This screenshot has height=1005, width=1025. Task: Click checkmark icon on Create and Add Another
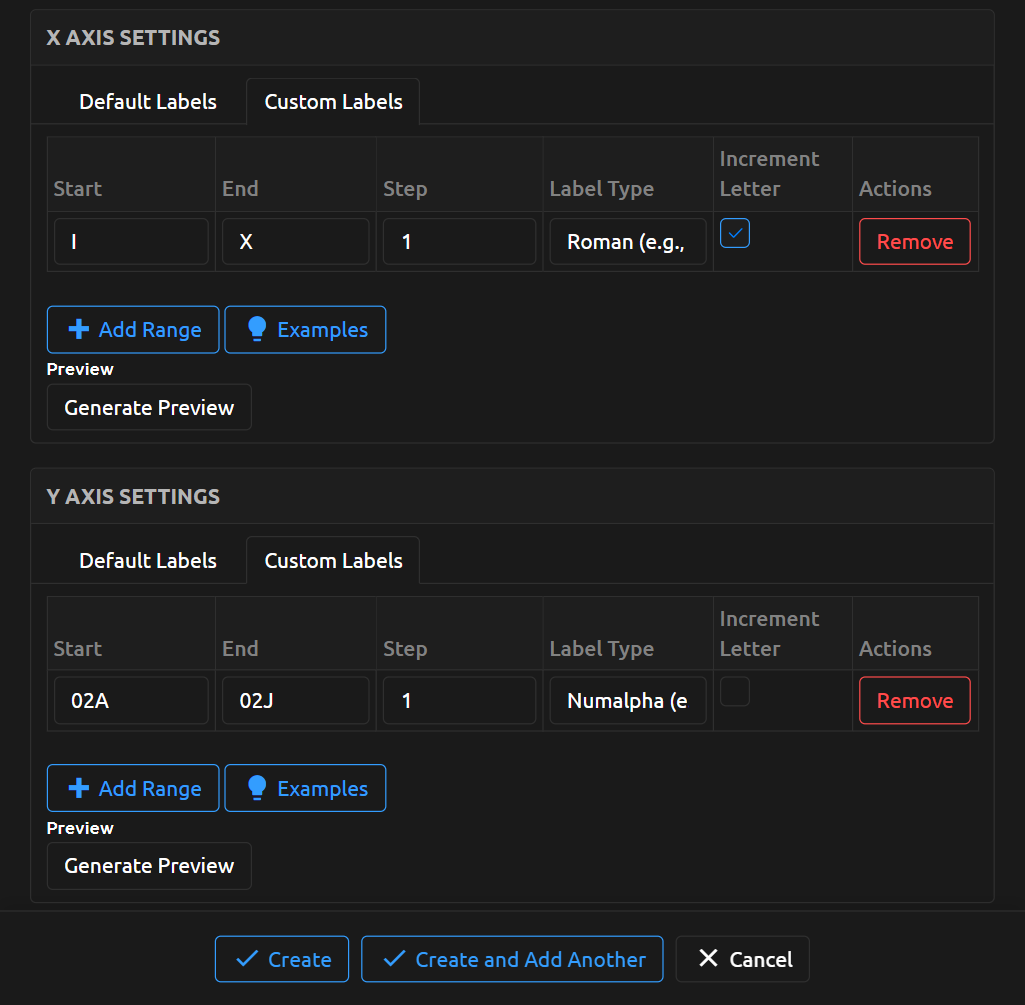(395, 959)
